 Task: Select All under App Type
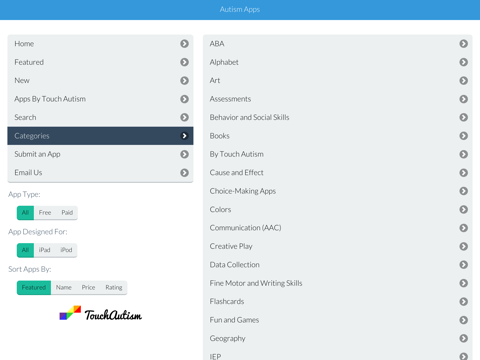pos(25,213)
